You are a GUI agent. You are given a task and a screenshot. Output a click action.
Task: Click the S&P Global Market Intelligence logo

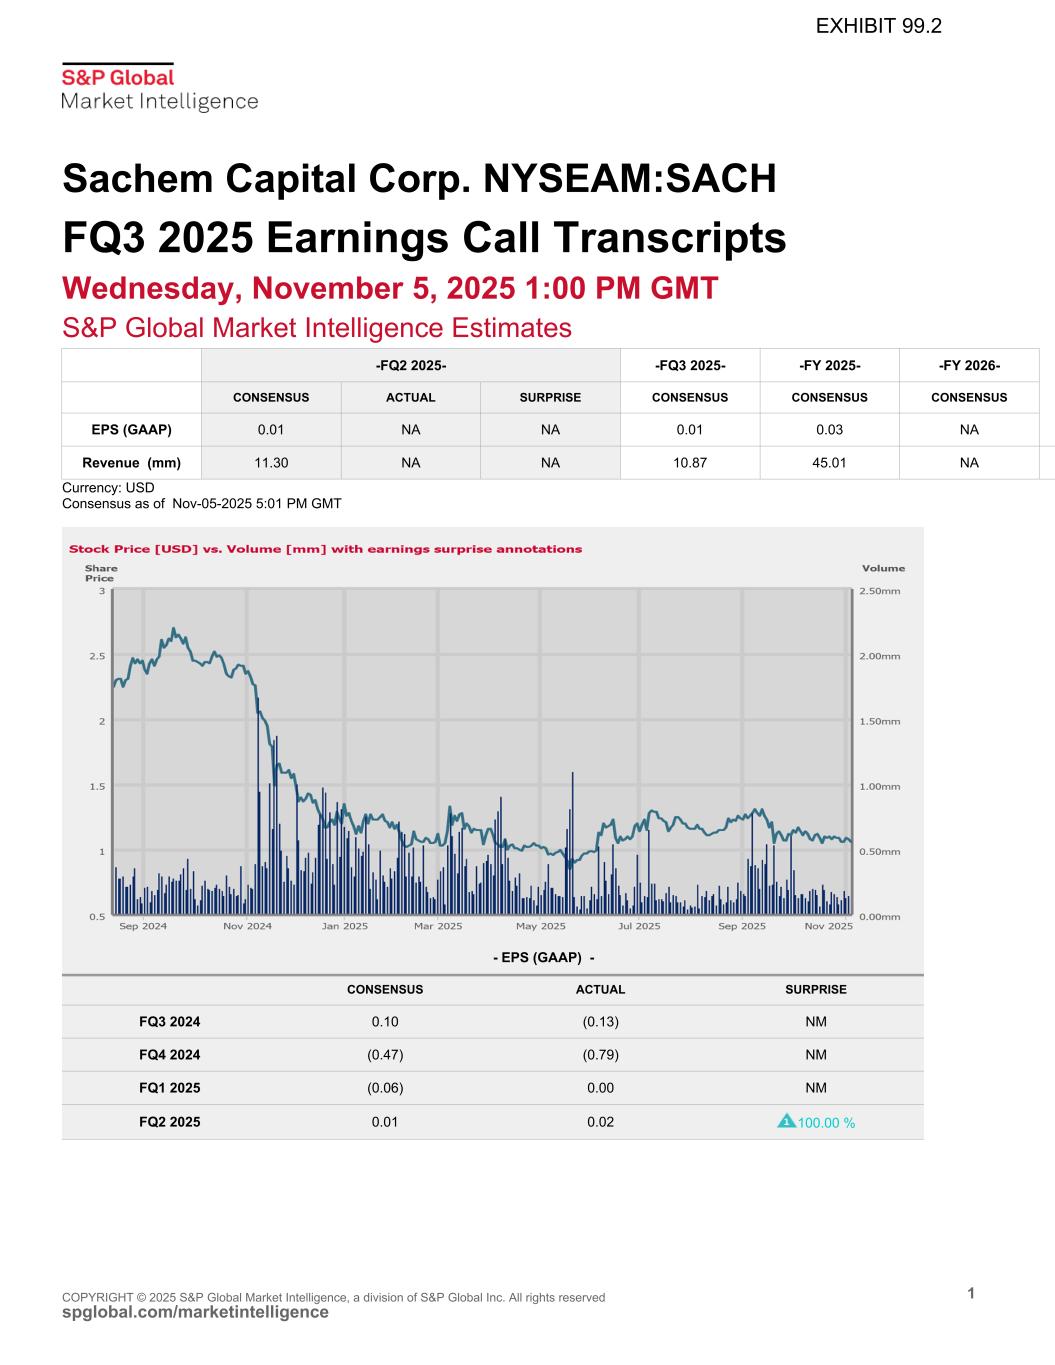click(x=159, y=88)
